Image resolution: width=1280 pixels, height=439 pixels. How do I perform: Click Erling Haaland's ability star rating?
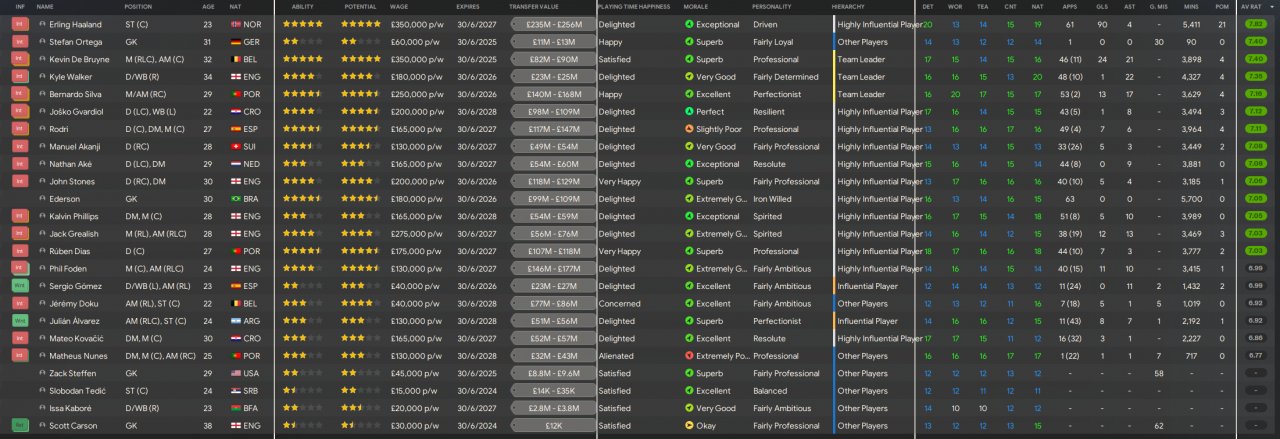click(x=302, y=24)
